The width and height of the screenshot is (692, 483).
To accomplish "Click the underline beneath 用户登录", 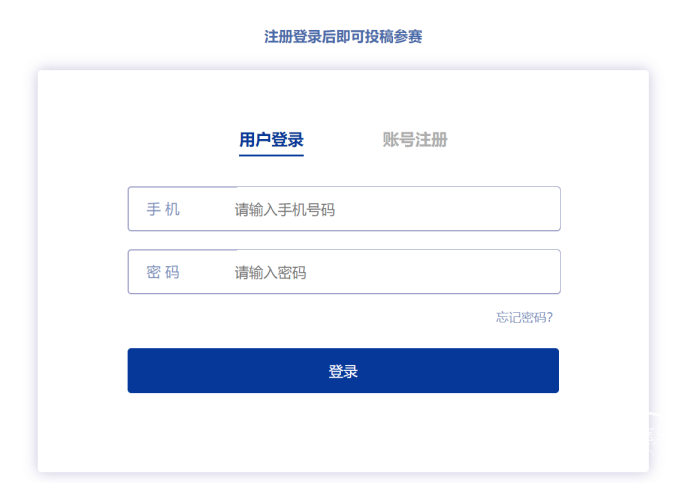I will pos(271,155).
